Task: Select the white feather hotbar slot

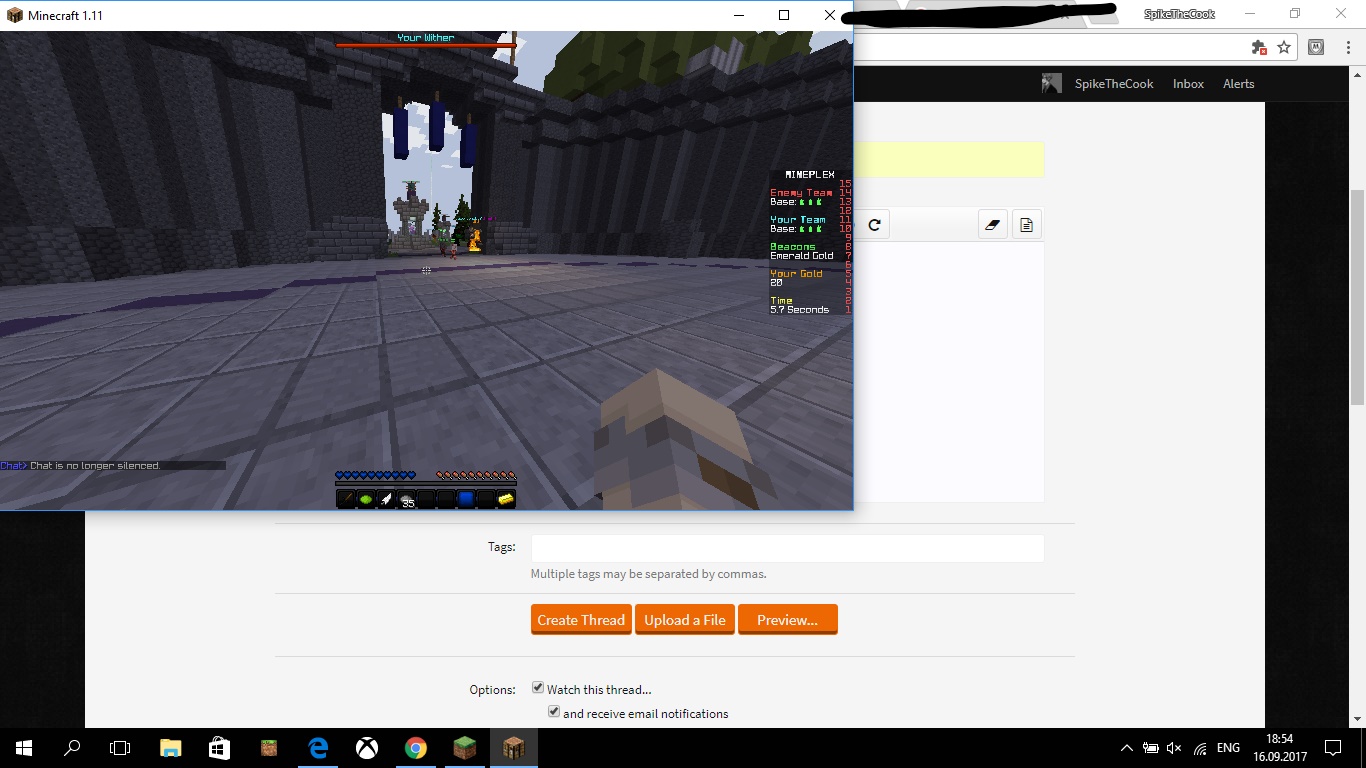Action: coord(386,499)
